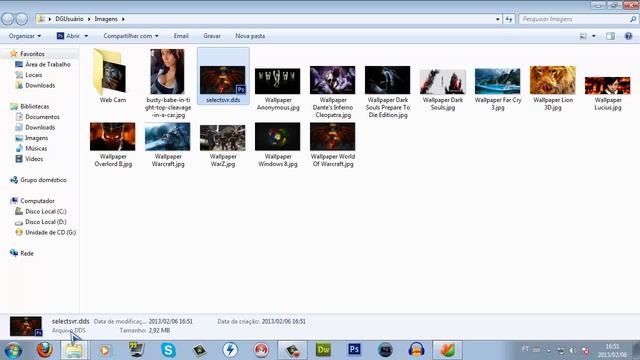Open Photoshop from the taskbar
Viewport: 640px width, 360px height.
[x=354, y=350]
